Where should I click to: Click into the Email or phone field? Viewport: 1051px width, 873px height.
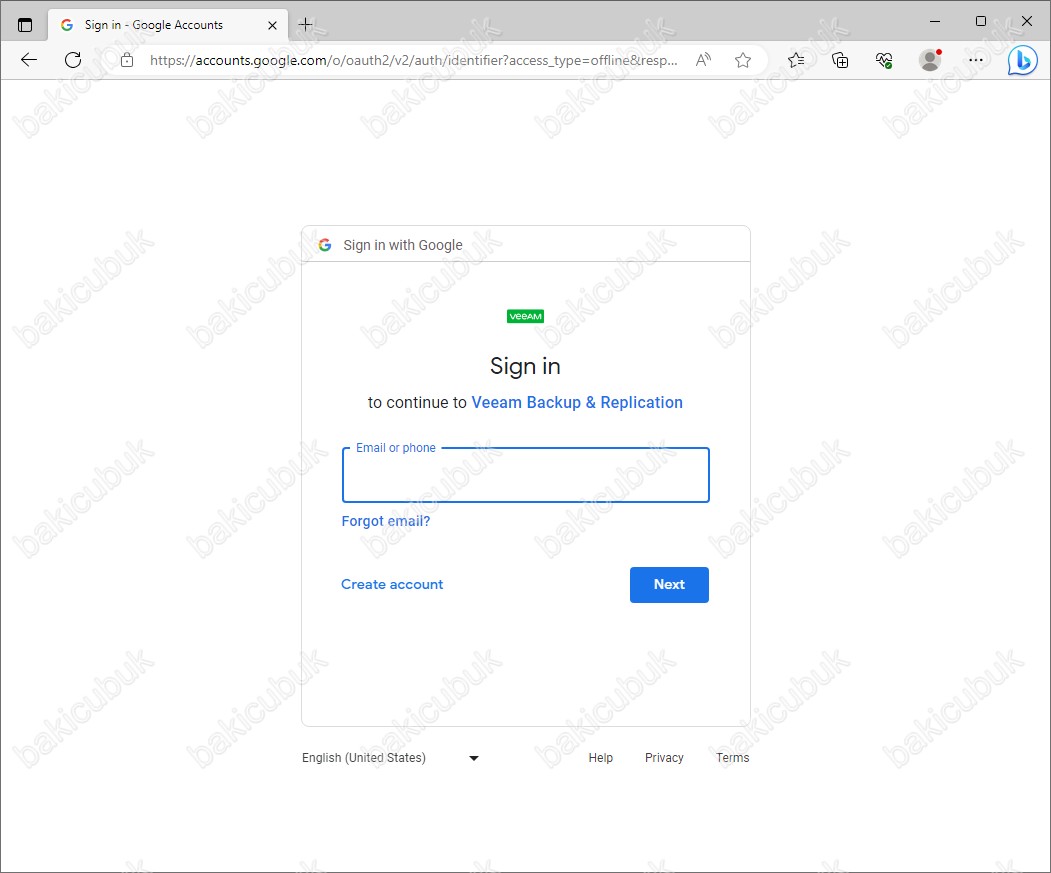526,475
